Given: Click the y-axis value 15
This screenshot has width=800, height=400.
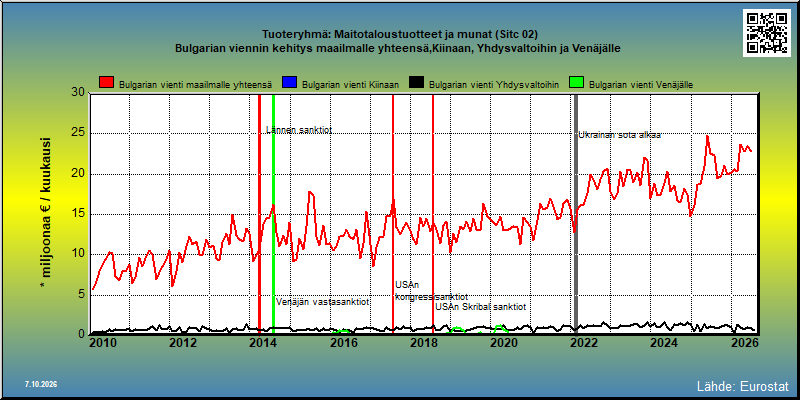Looking at the screenshot, I should pyautogui.click(x=78, y=214).
